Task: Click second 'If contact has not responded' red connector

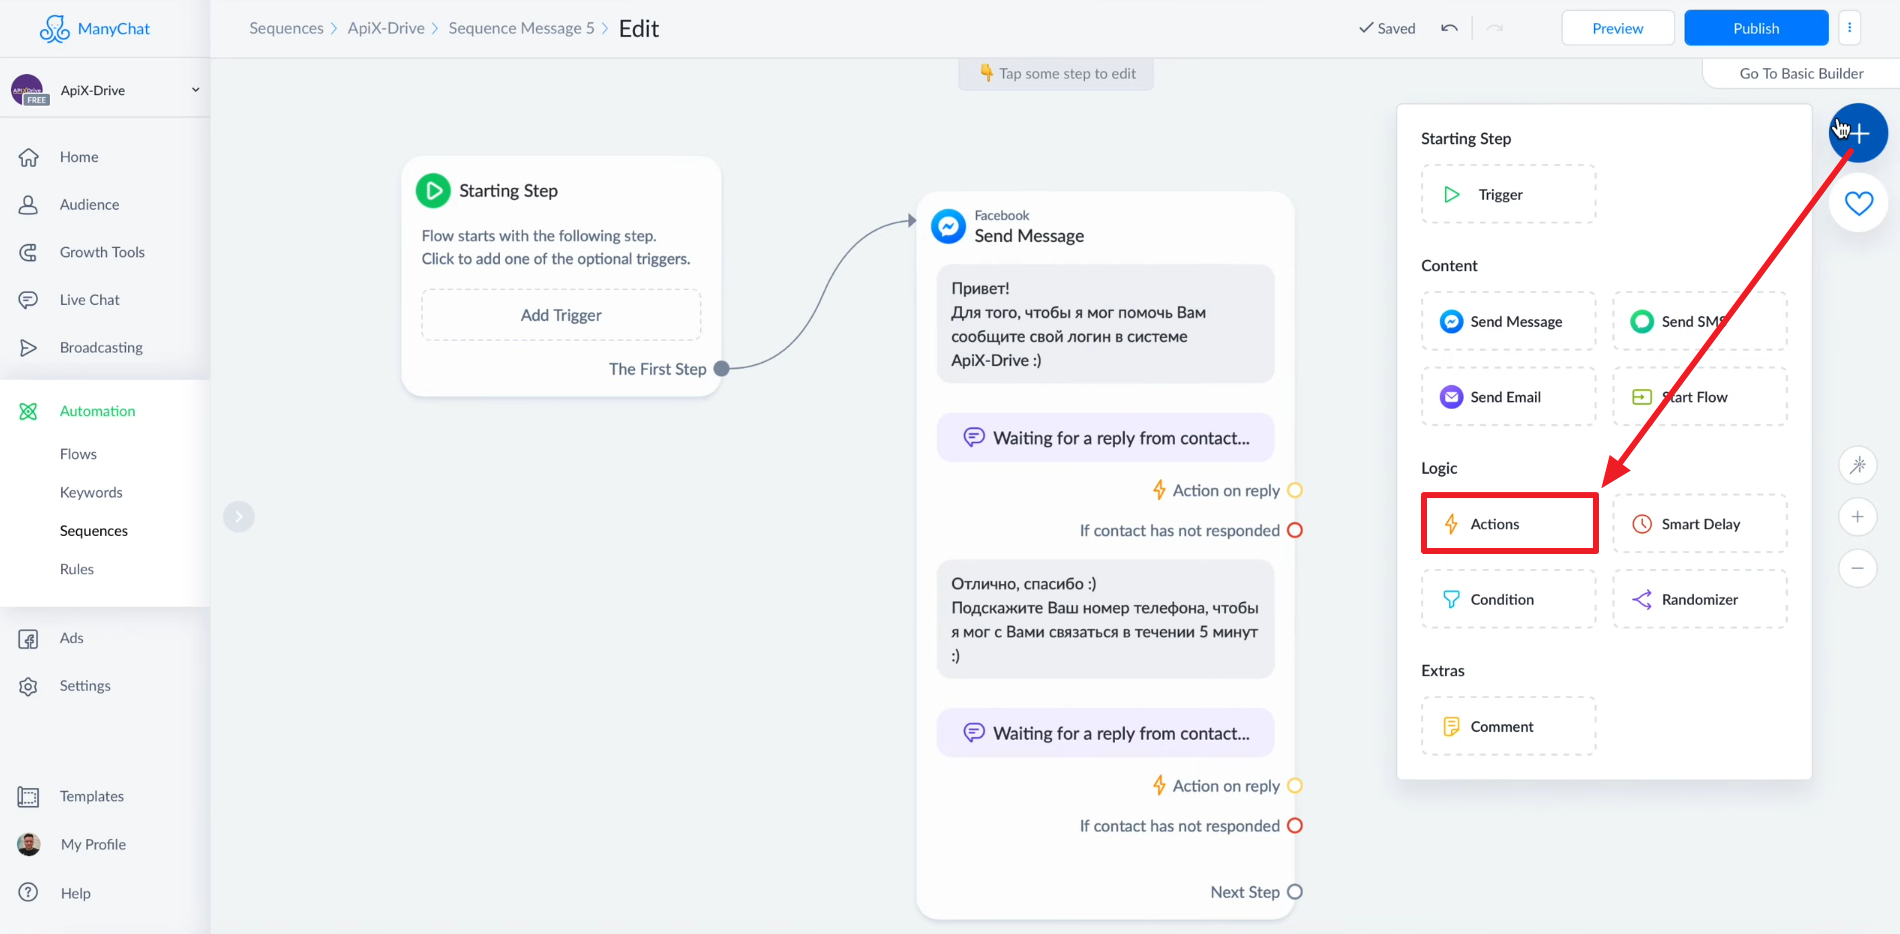Action: [1295, 826]
